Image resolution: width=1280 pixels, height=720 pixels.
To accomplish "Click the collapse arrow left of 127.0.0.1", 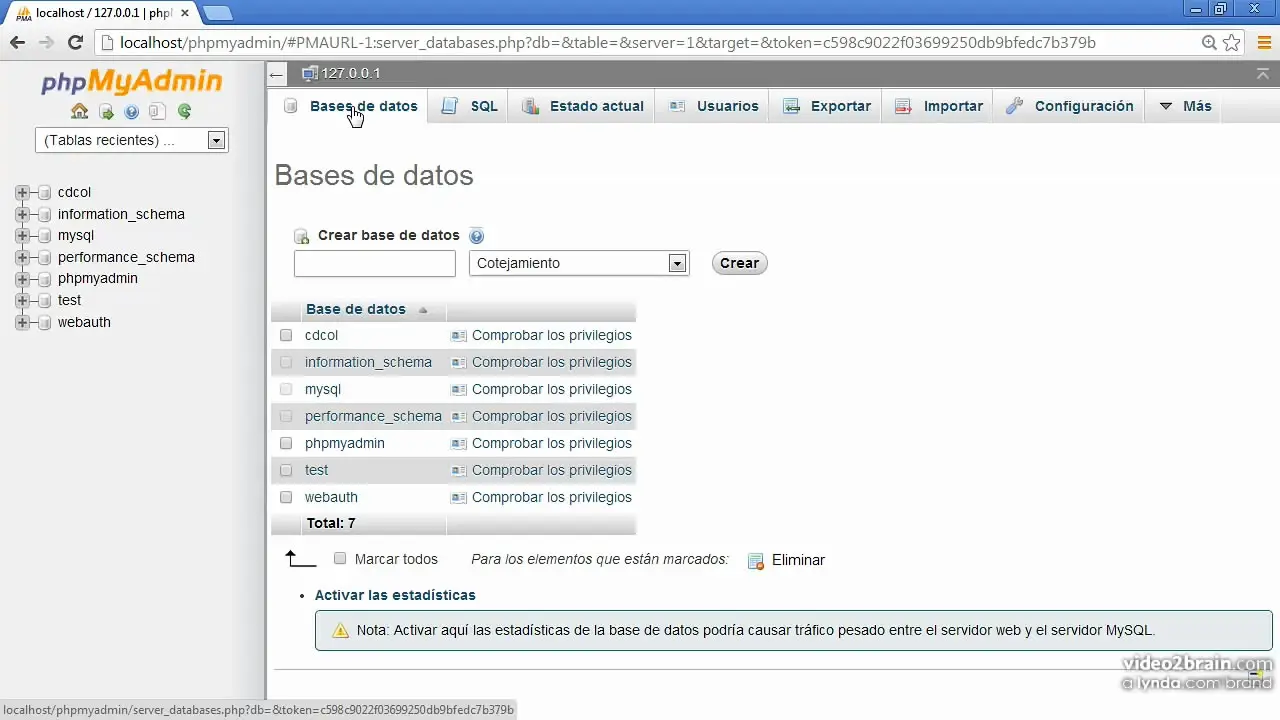I will [277, 74].
